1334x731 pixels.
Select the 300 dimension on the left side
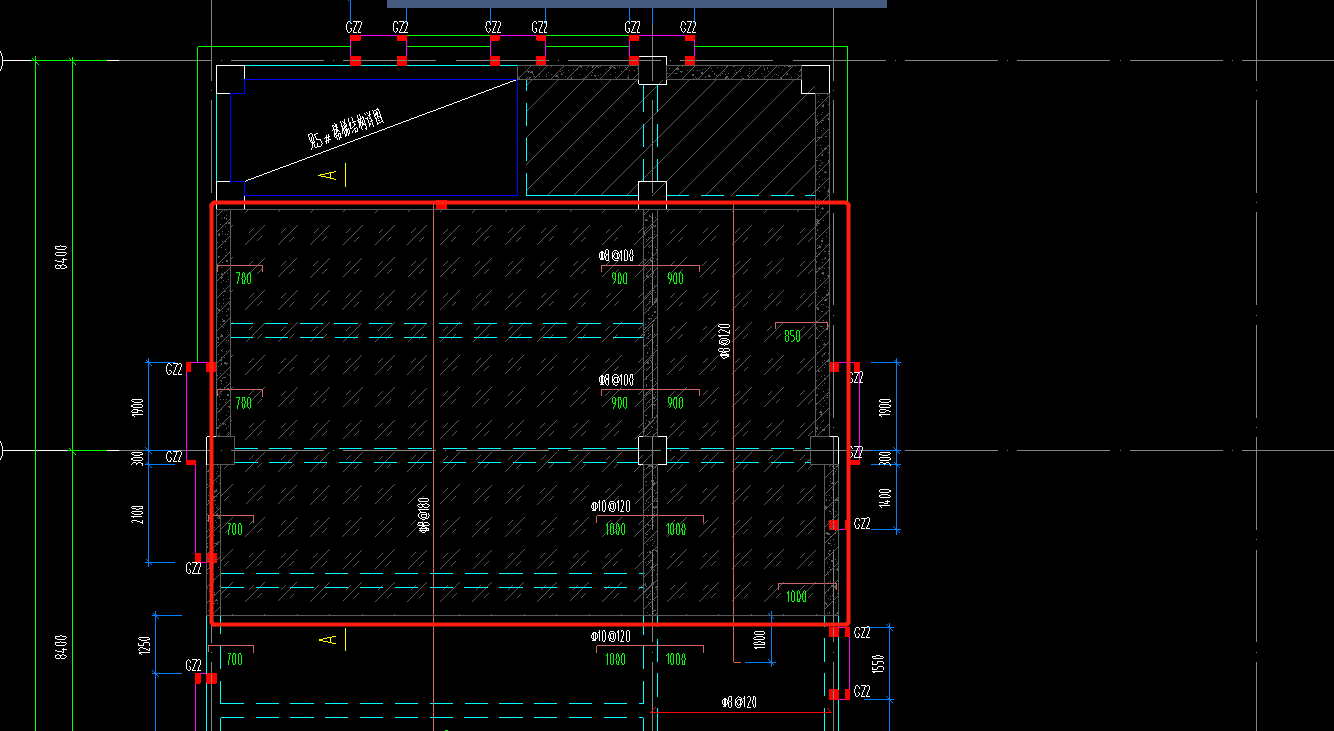138,457
